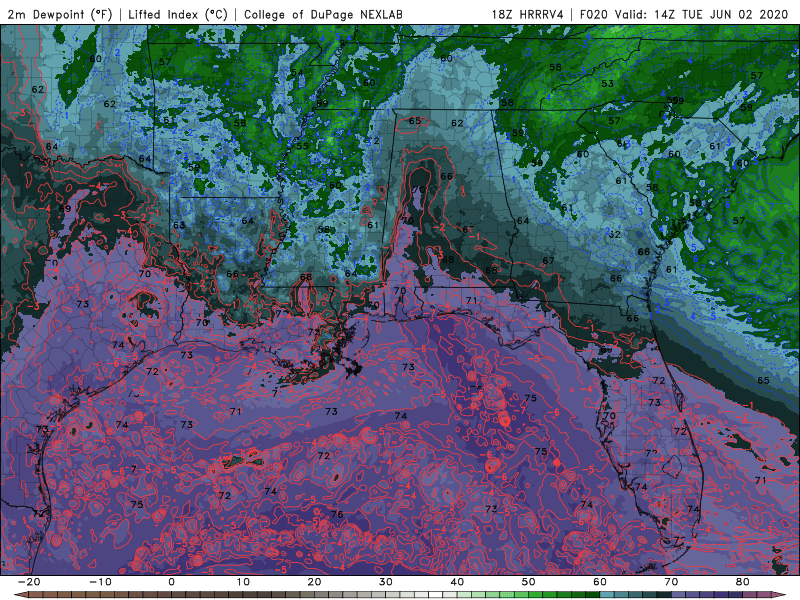Click the '70' color scale label
The image size is (800, 600).
point(671,582)
